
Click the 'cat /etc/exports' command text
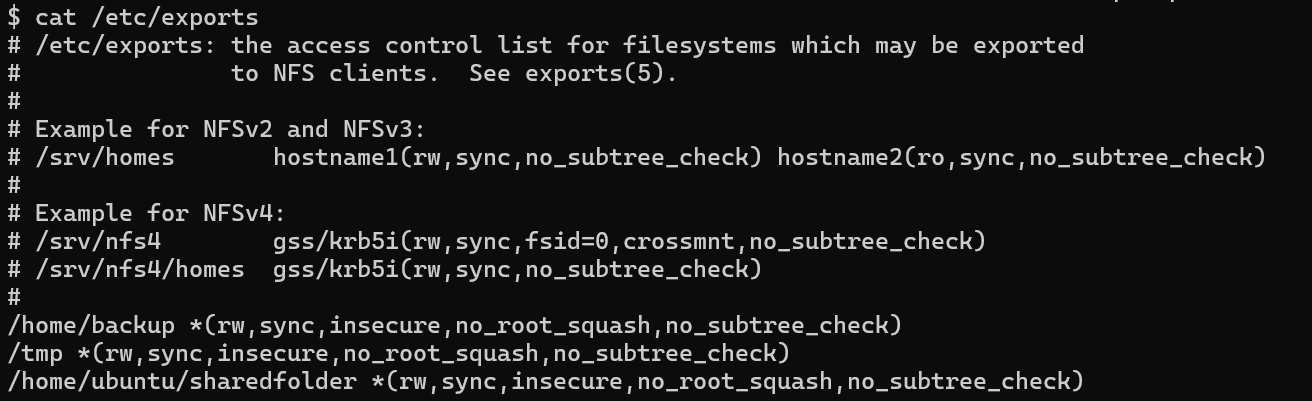click(147, 17)
